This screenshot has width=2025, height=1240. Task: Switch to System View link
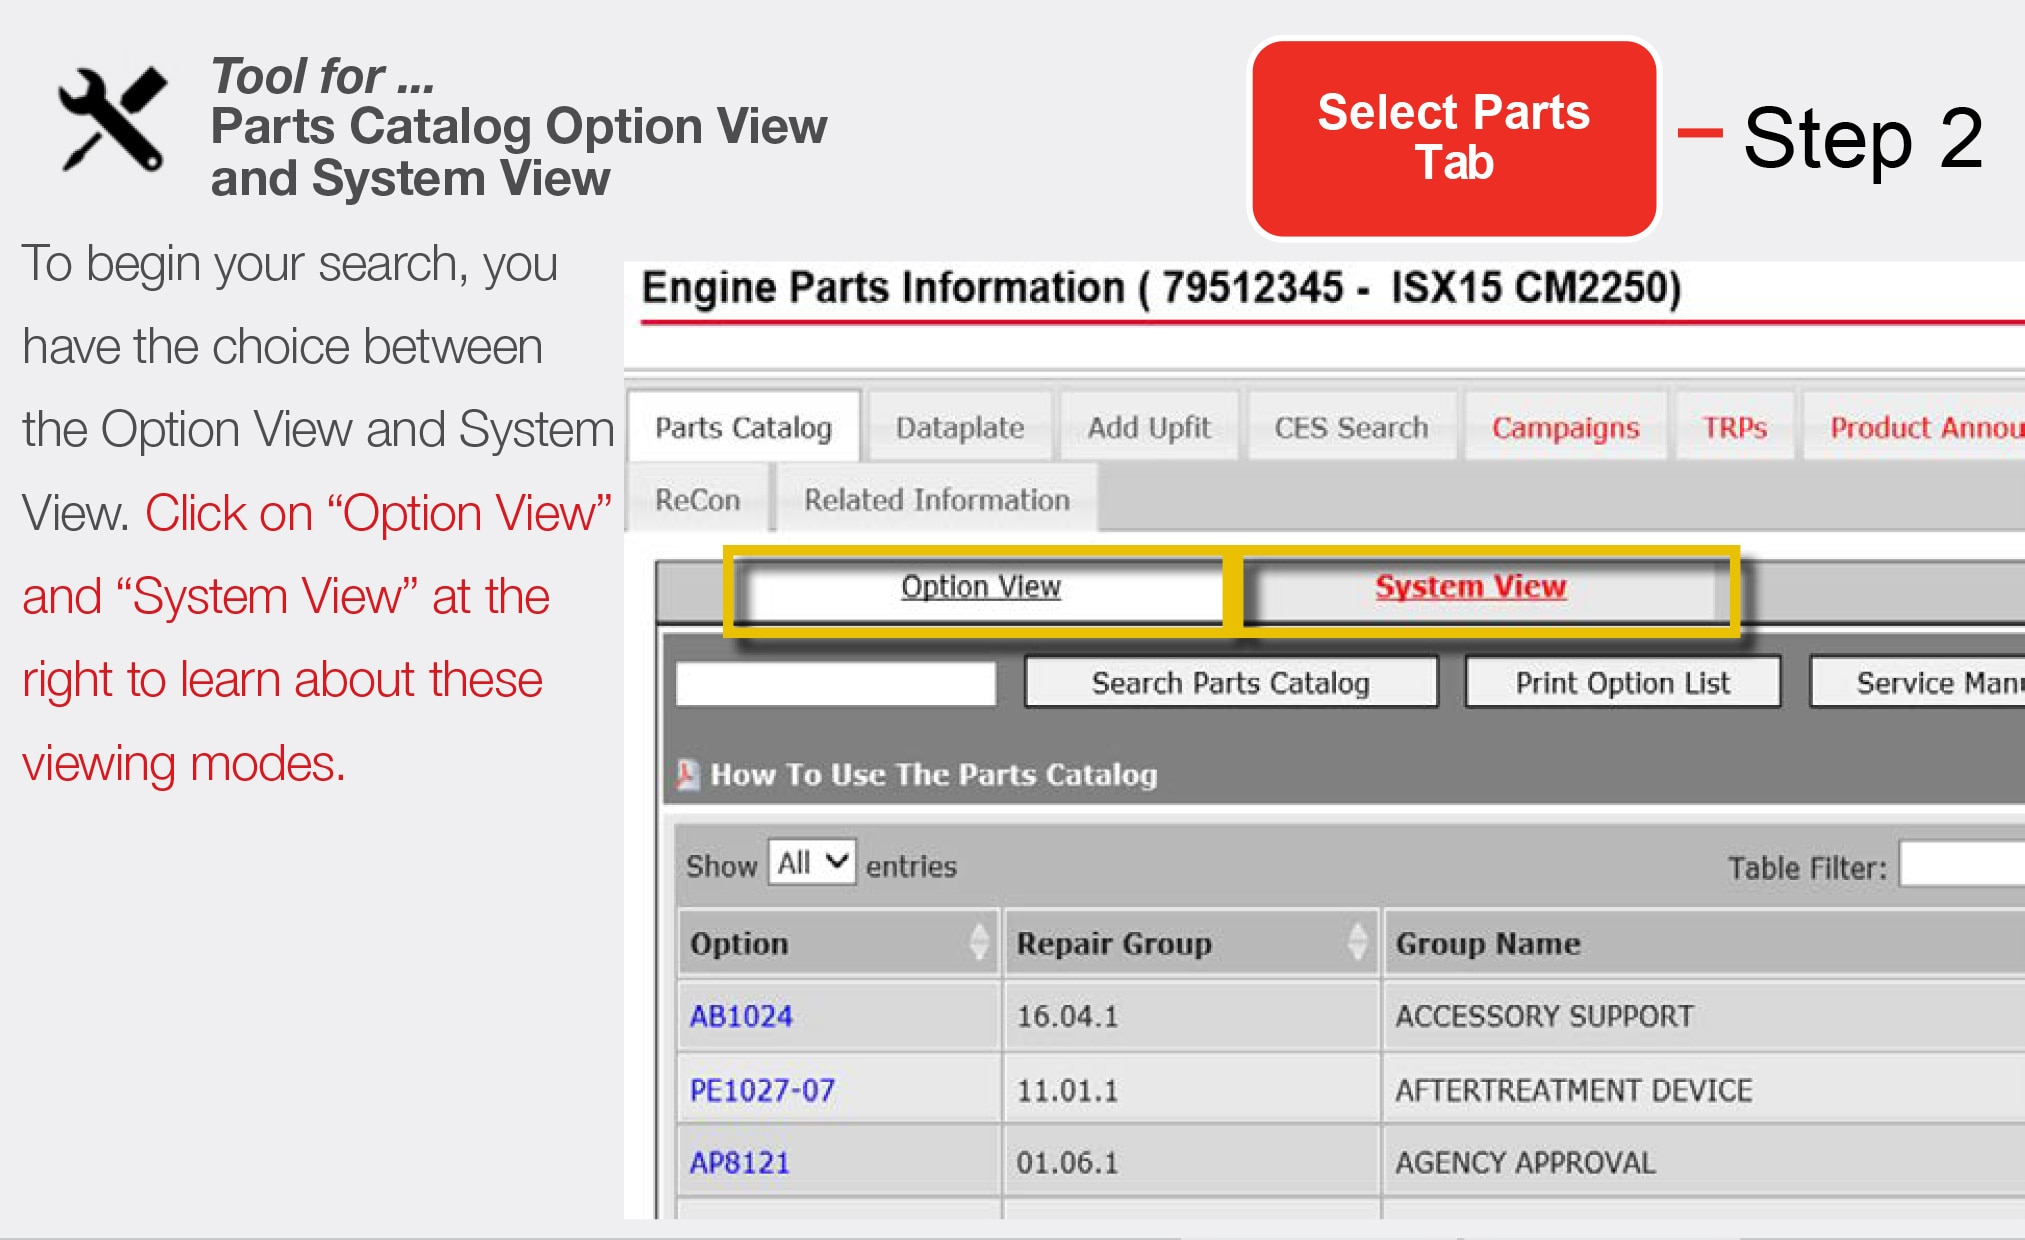[1469, 587]
